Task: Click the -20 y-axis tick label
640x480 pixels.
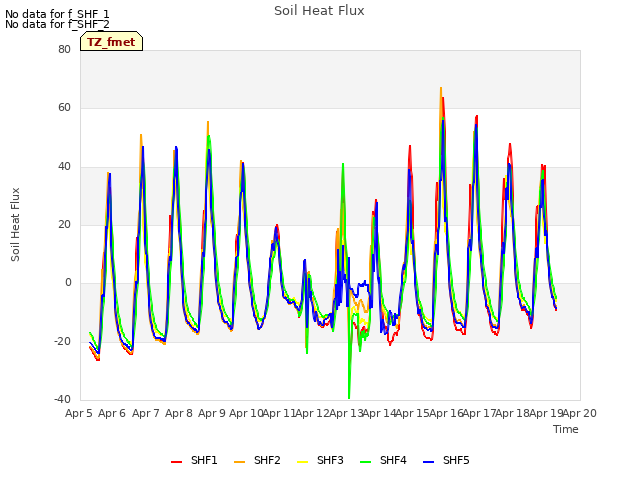Action: (62, 341)
